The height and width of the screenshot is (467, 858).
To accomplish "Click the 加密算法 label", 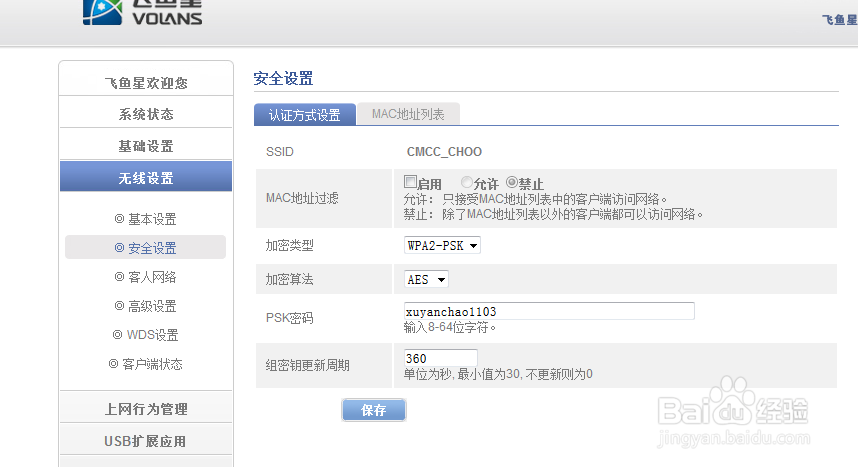I will click(289, 279).
